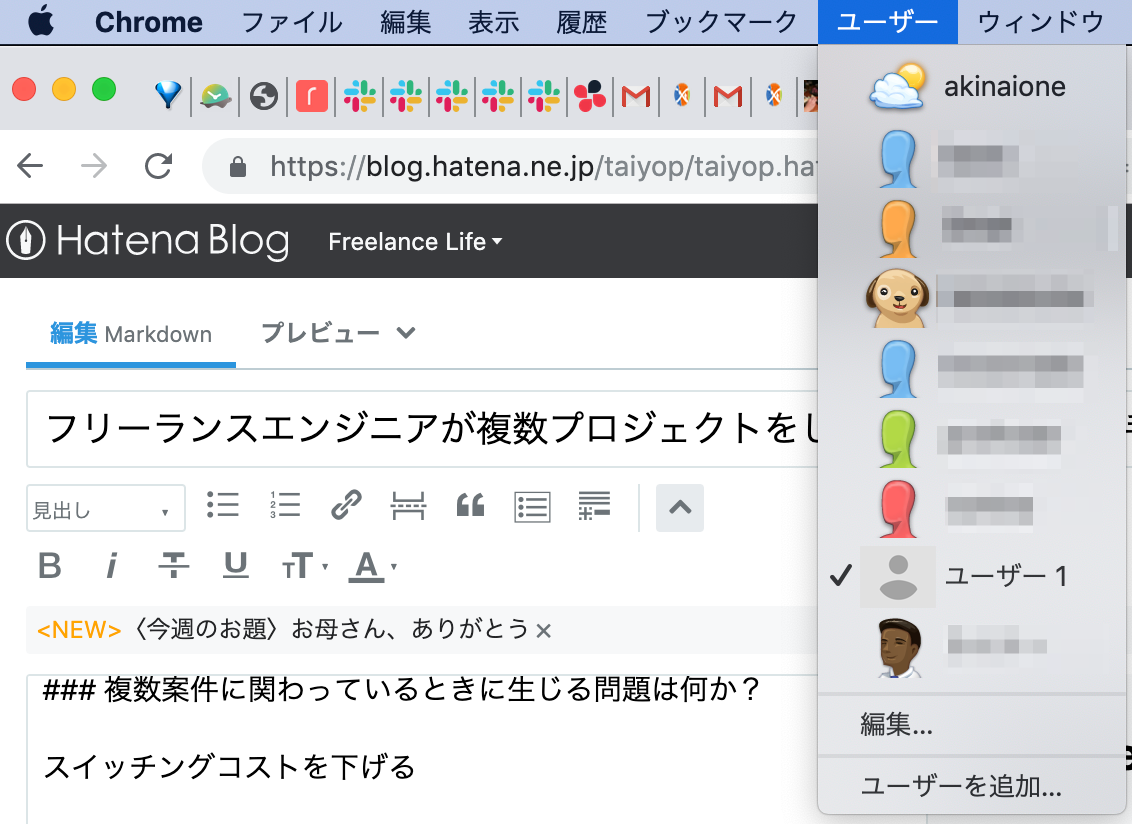
Task: Open the text color picker
Action: click(x=373, y=566)
